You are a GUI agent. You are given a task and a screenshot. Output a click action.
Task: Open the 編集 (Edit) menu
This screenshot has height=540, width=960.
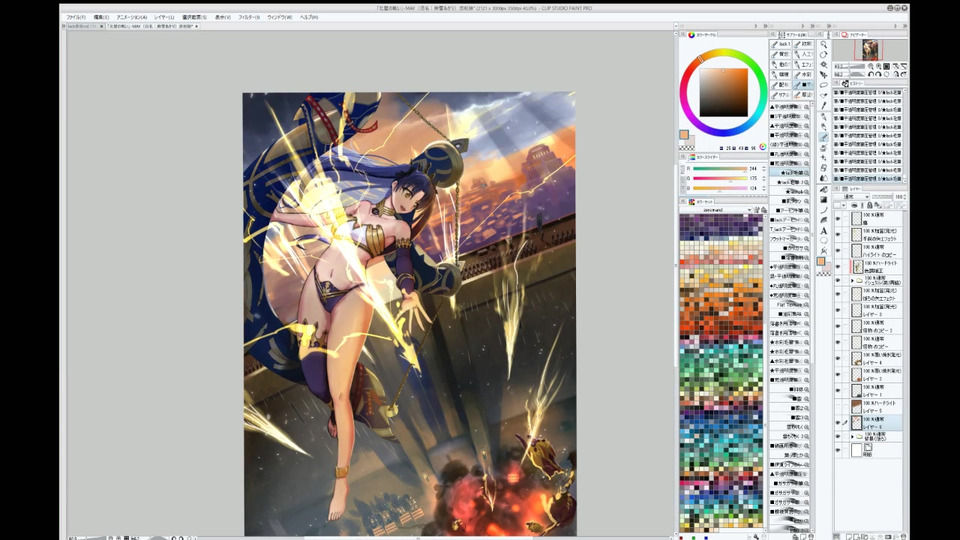tap(101, 17)
